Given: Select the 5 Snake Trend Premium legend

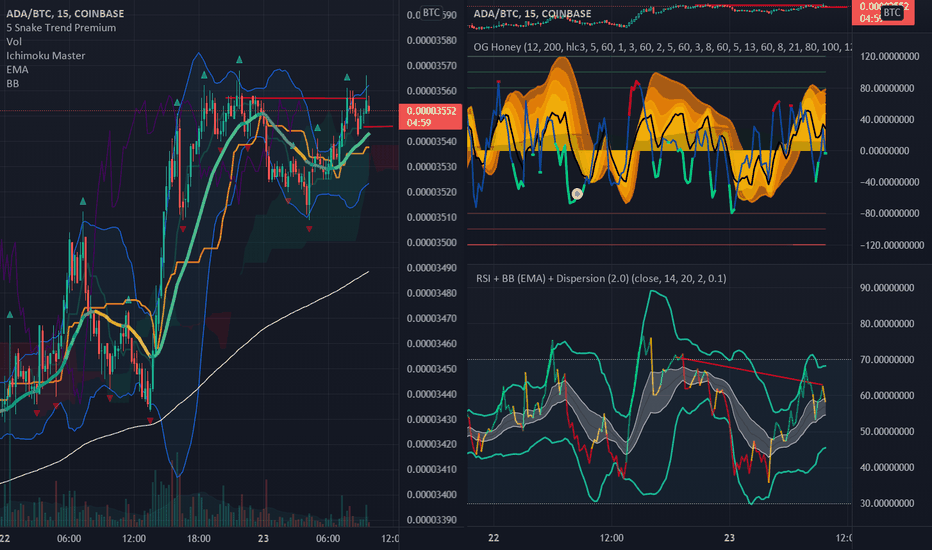Looking at the screenshot, I should [x=61, y=27].
